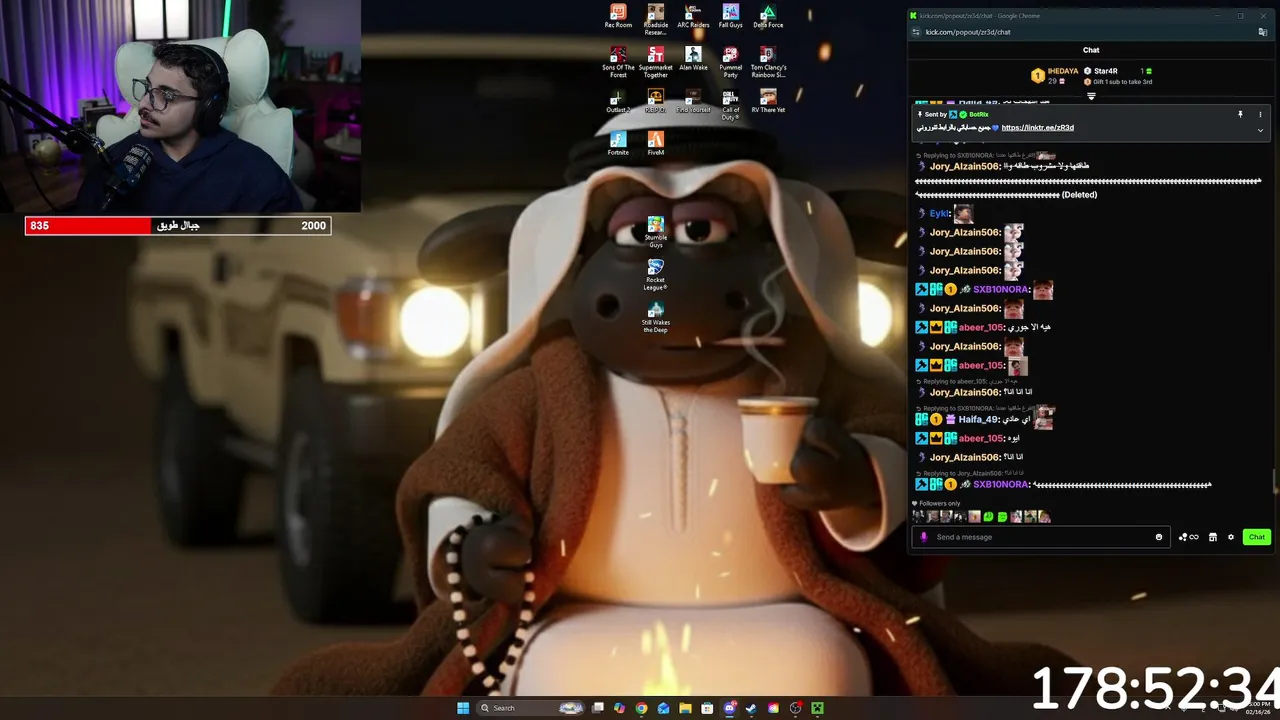Select the Stumble Guys desktop icon
The image size is (1280, 720).
click(x=656, y=232)
